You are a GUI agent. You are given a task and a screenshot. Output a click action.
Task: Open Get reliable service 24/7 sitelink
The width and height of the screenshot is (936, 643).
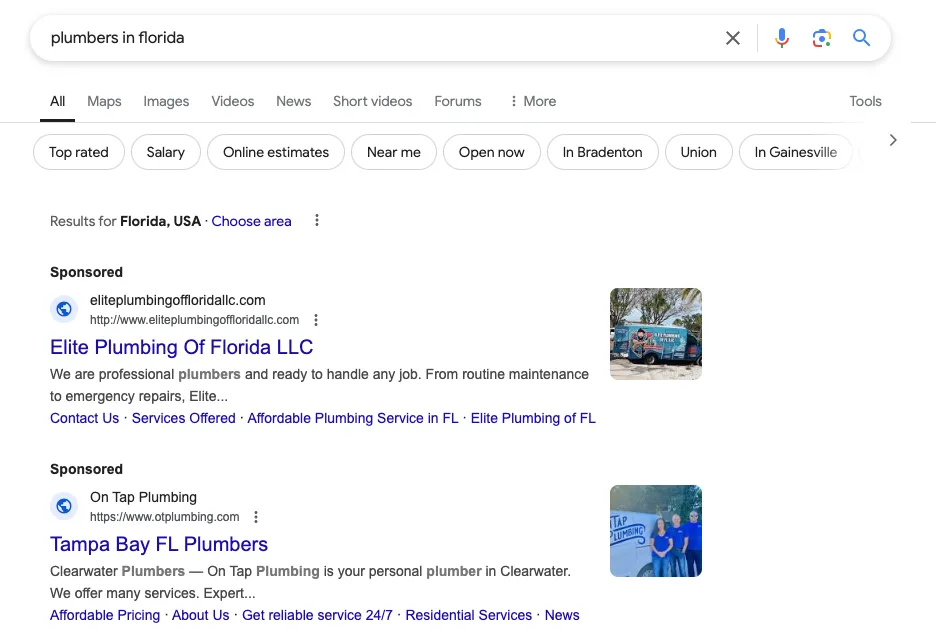[318, 616]
